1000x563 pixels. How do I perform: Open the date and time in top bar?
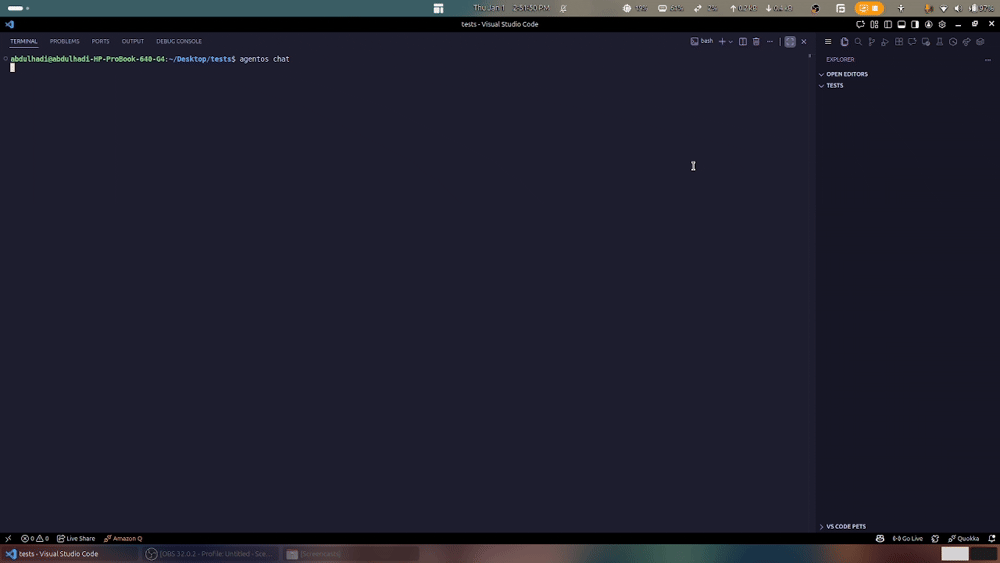pos(511,8)
